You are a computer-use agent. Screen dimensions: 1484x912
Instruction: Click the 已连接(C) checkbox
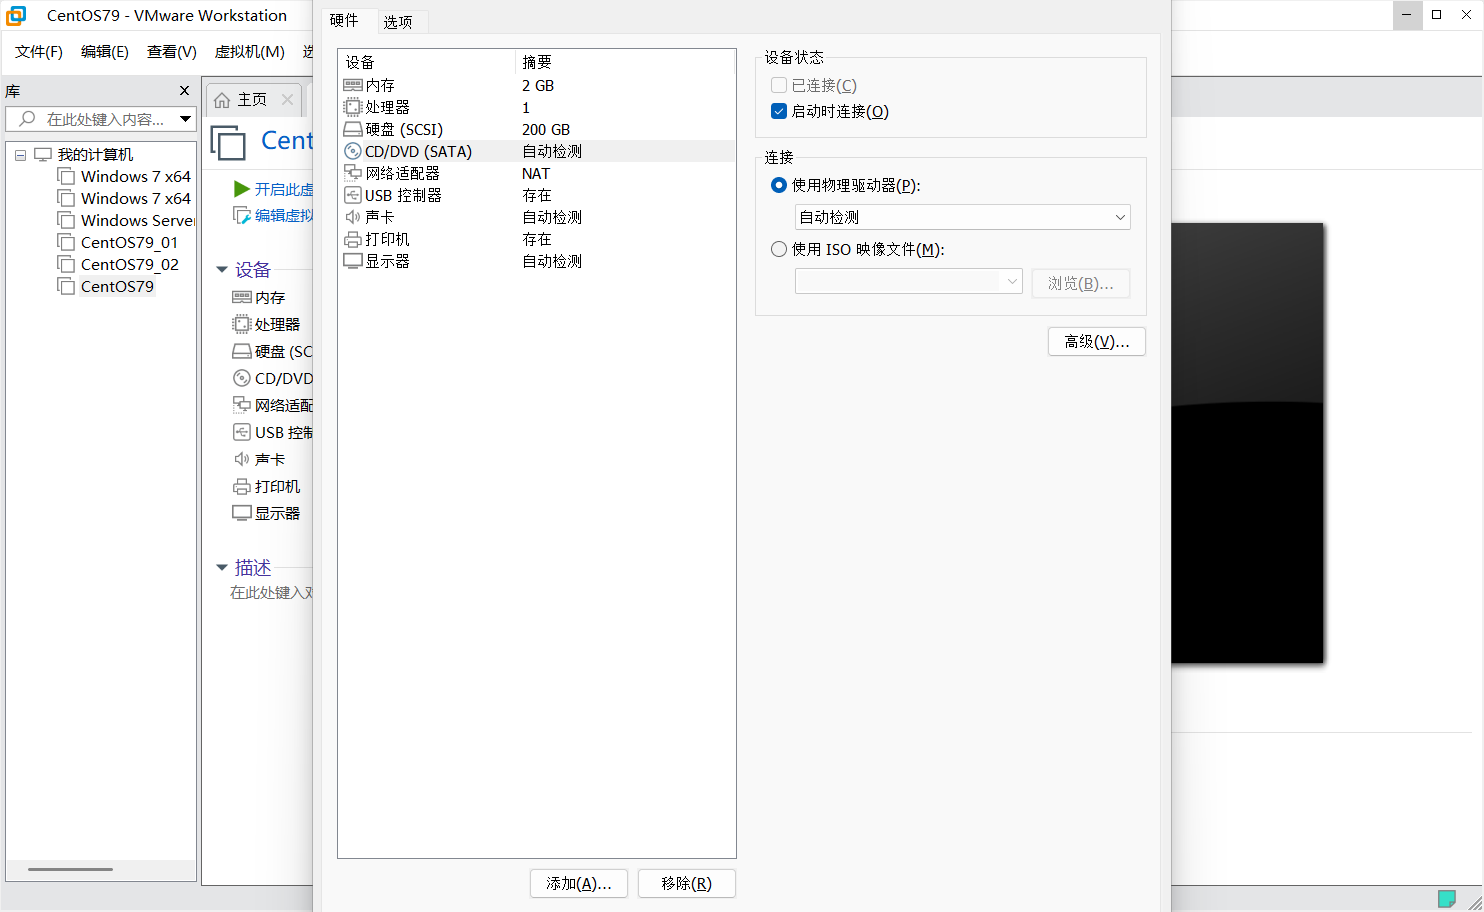779,85
